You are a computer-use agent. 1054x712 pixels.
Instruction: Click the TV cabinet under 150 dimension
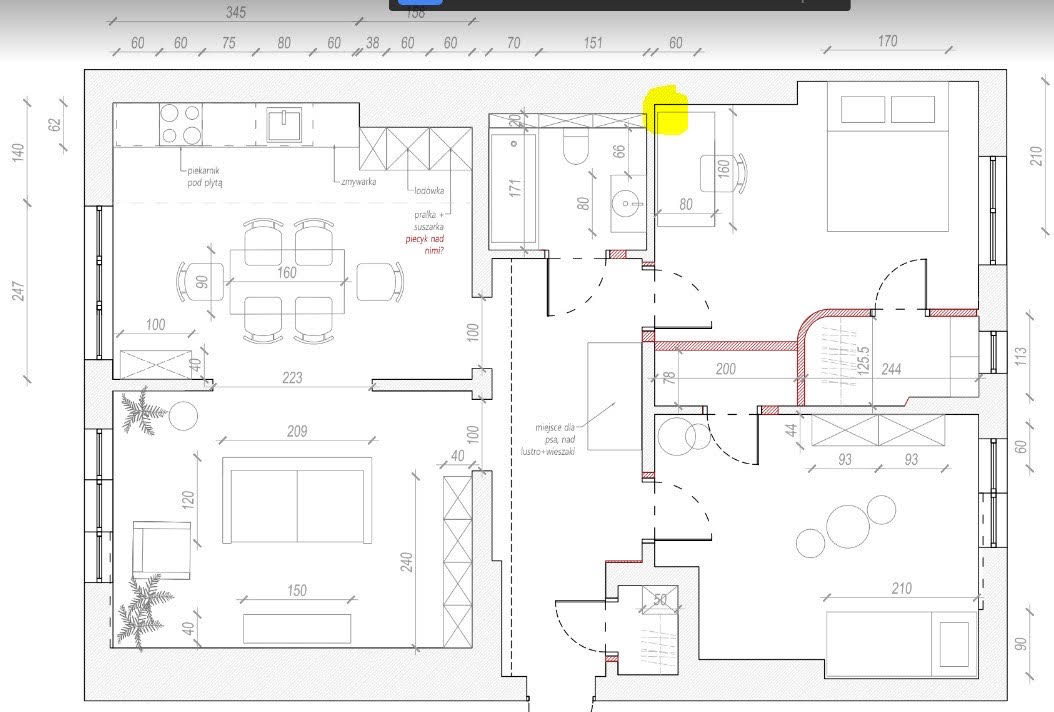tap(297, 628)
